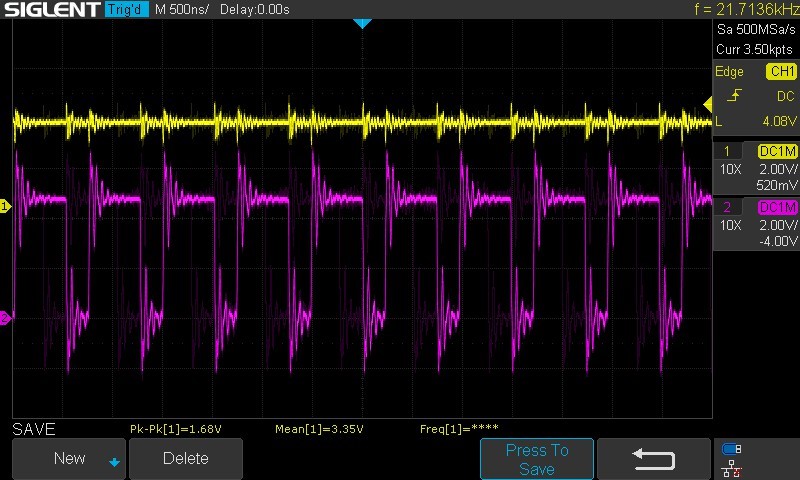The height and width of the screenshot is (480, 800).
Task: Select the channel 2 DC1M coupling badge
Action: point(777,207)
